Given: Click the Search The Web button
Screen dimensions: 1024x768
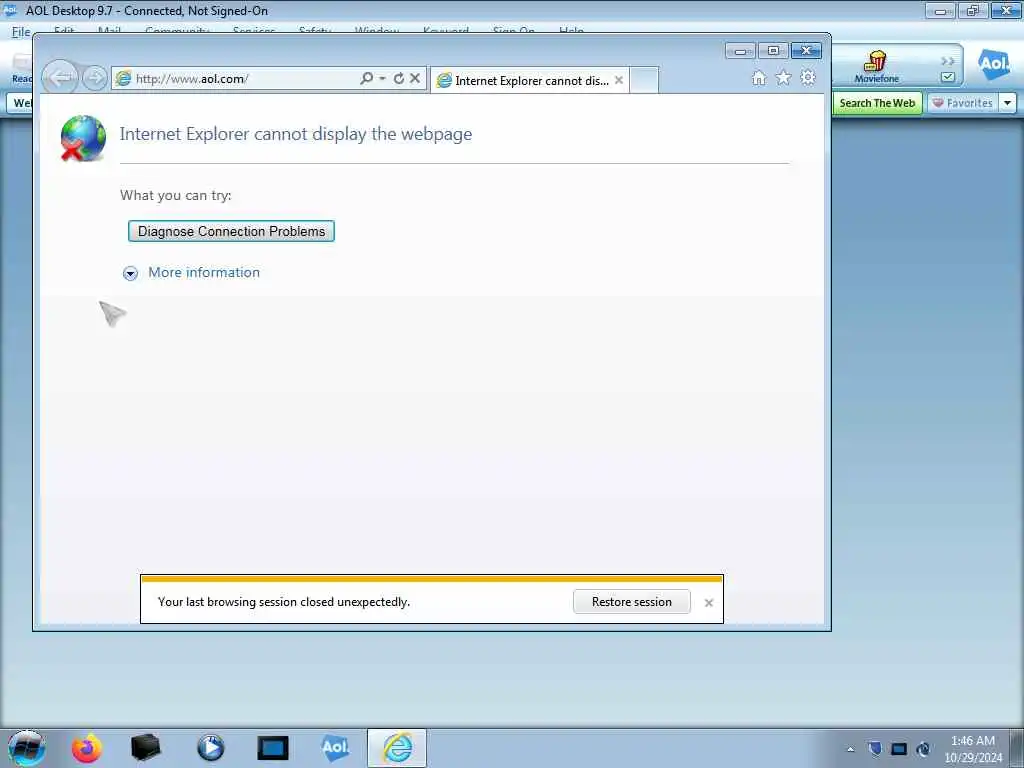Looking at the screenshot, I should pos(877,103).
